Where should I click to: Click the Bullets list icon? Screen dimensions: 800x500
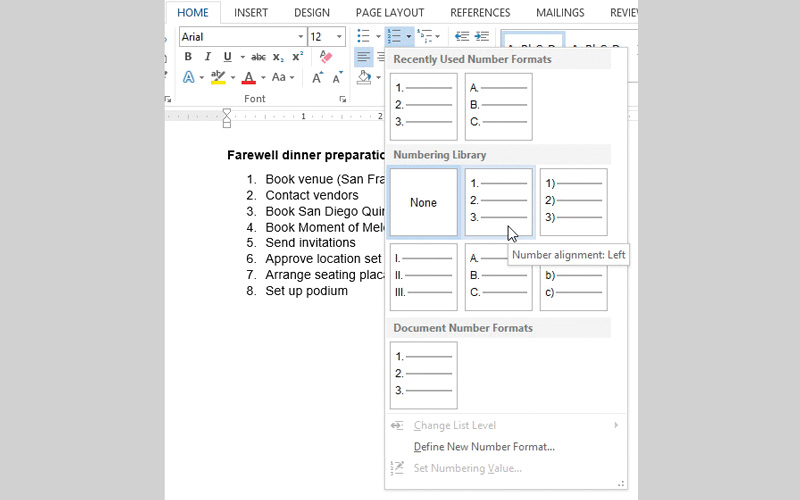click(363, 36)
